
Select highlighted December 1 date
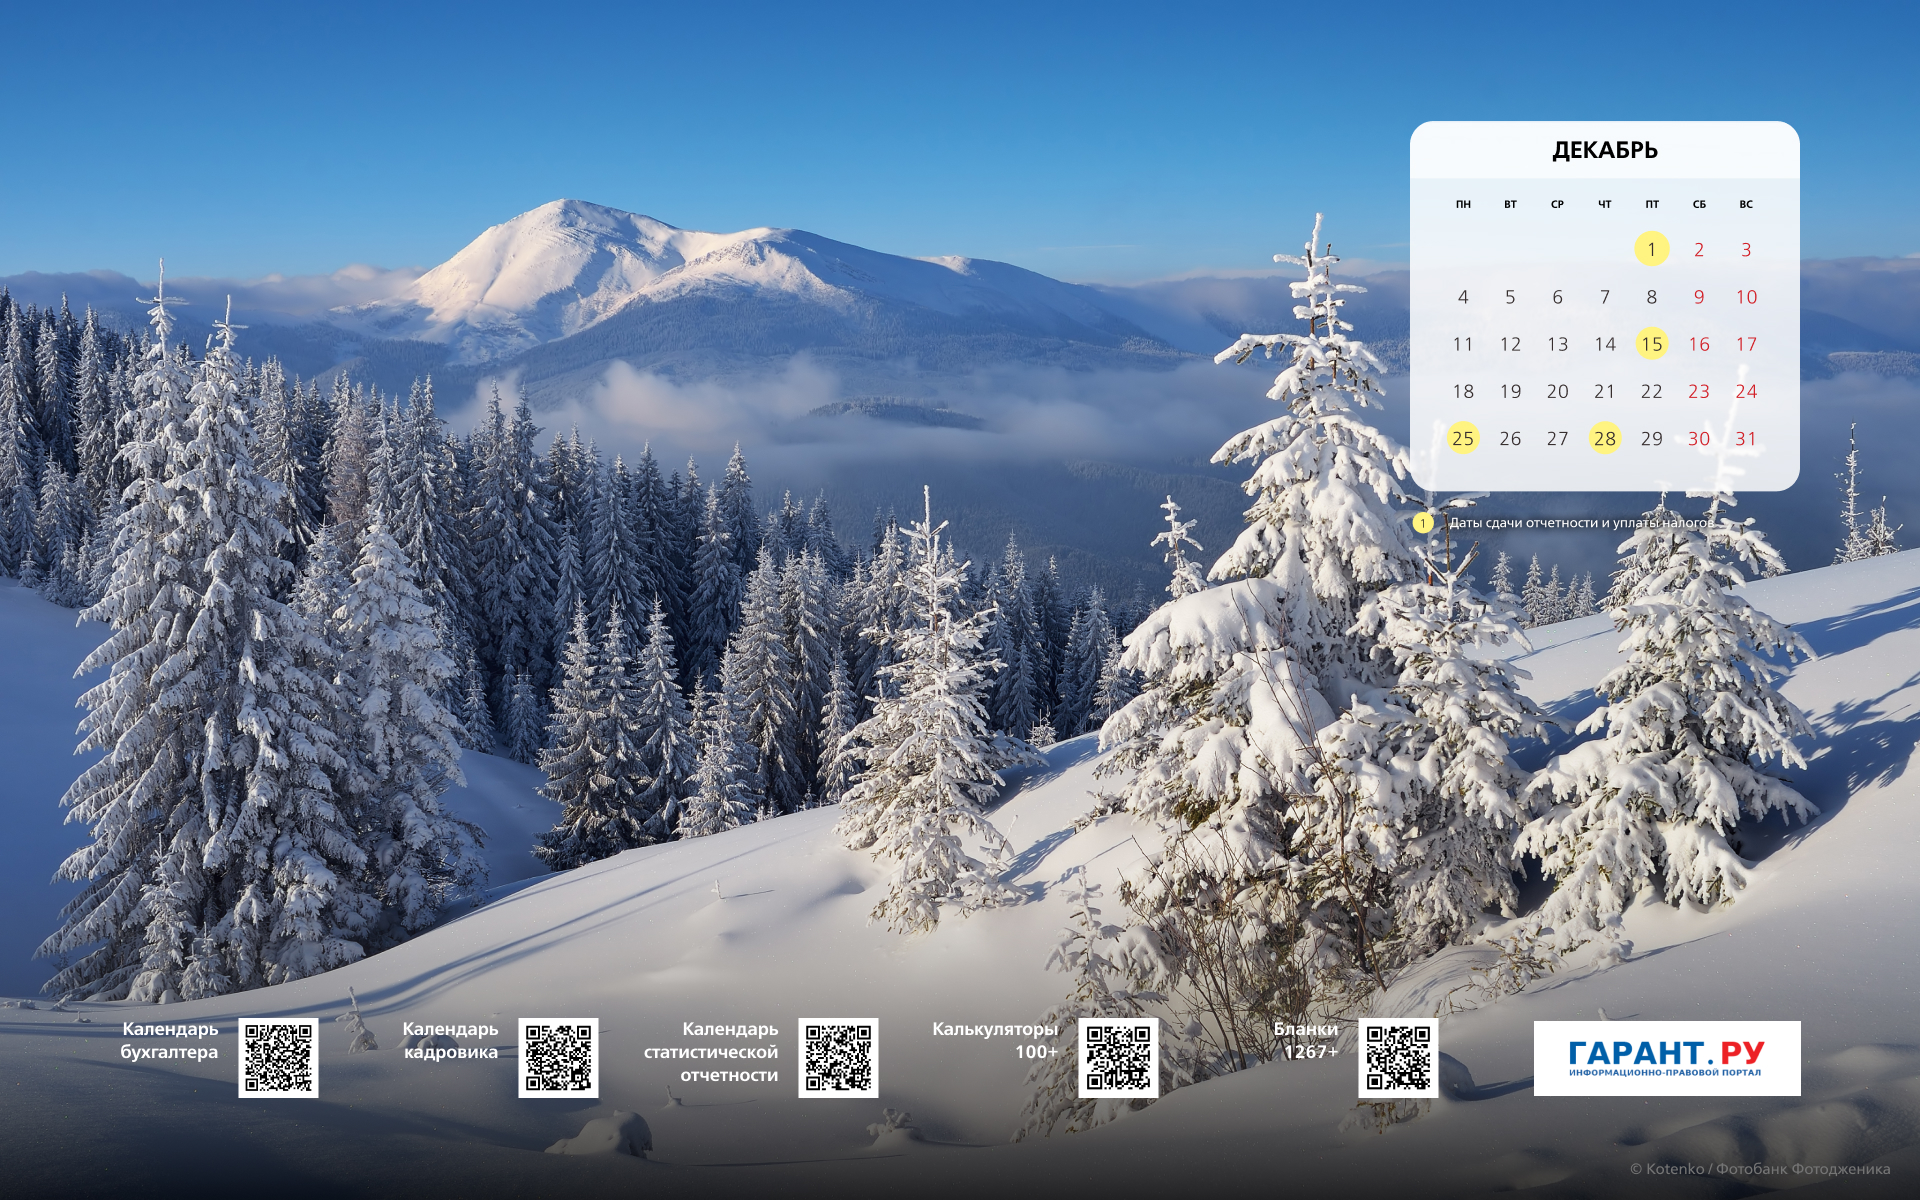tap(1651, 249)
